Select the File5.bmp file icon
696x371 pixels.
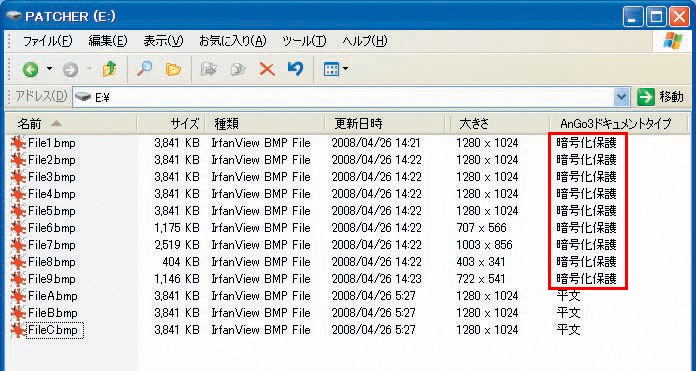[x=18, y=211]
